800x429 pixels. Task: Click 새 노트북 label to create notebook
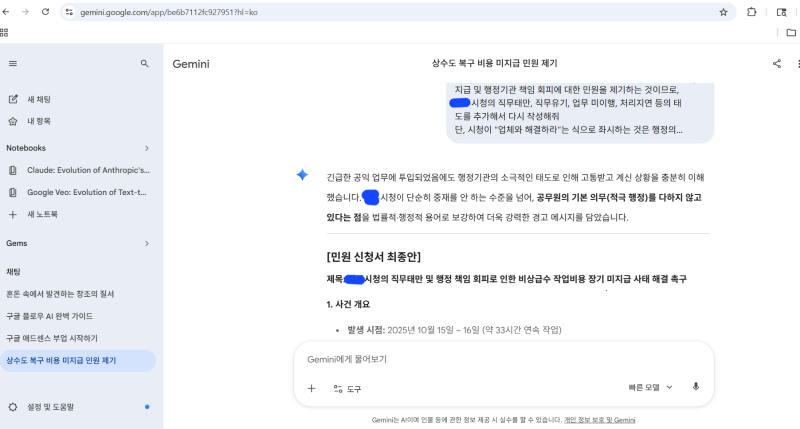coord(42,214)
